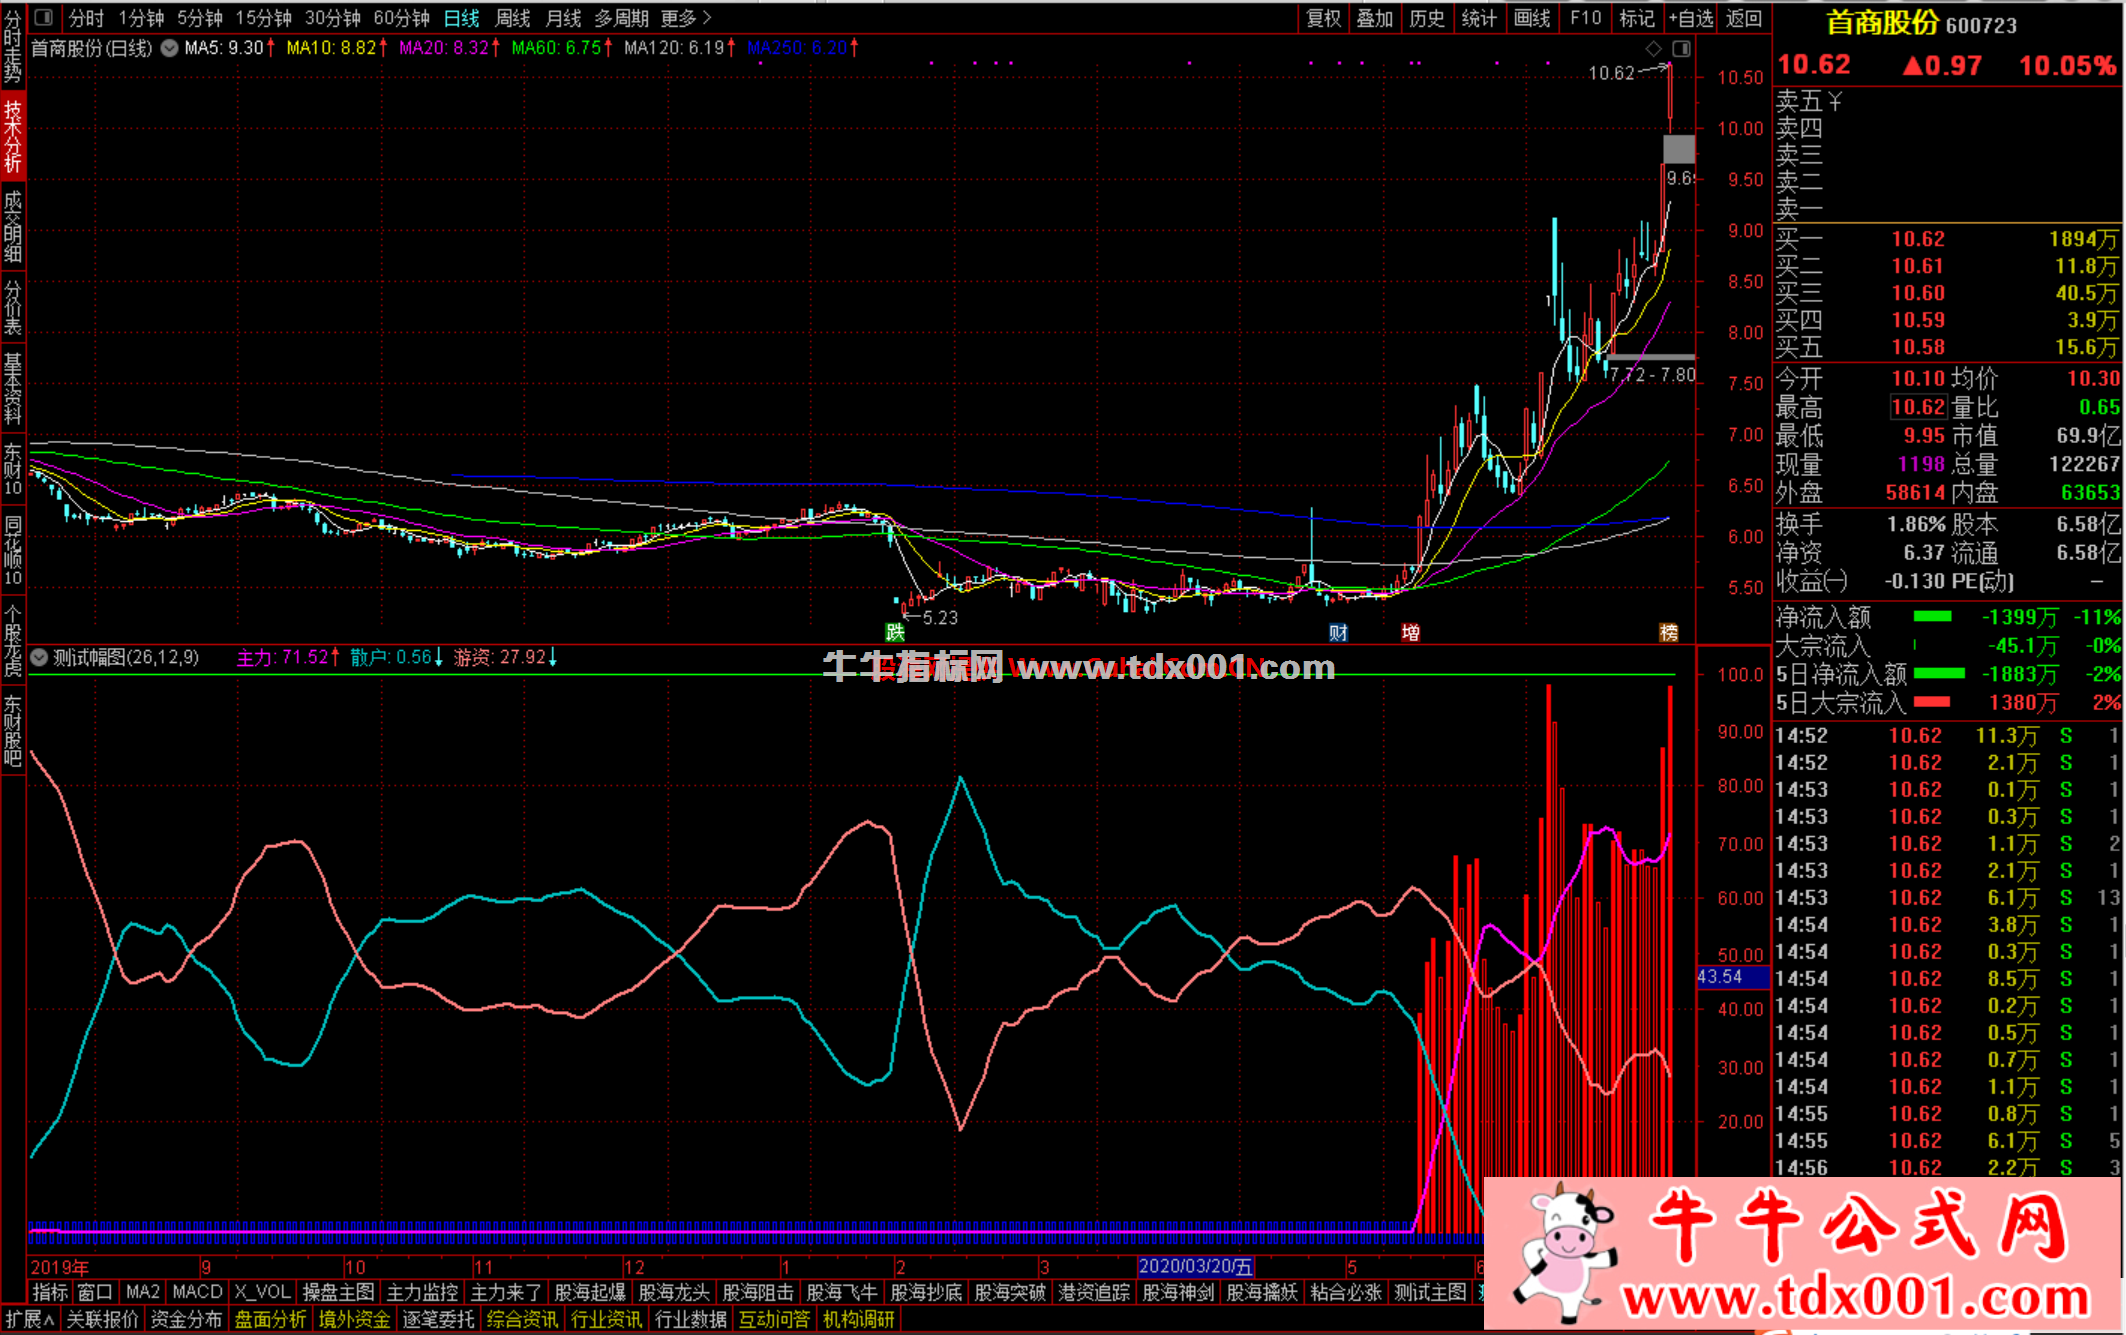Expand the 扩展 bottom panel
Viewport: 2126px width, 1335px height.
tap(30, 1319)
